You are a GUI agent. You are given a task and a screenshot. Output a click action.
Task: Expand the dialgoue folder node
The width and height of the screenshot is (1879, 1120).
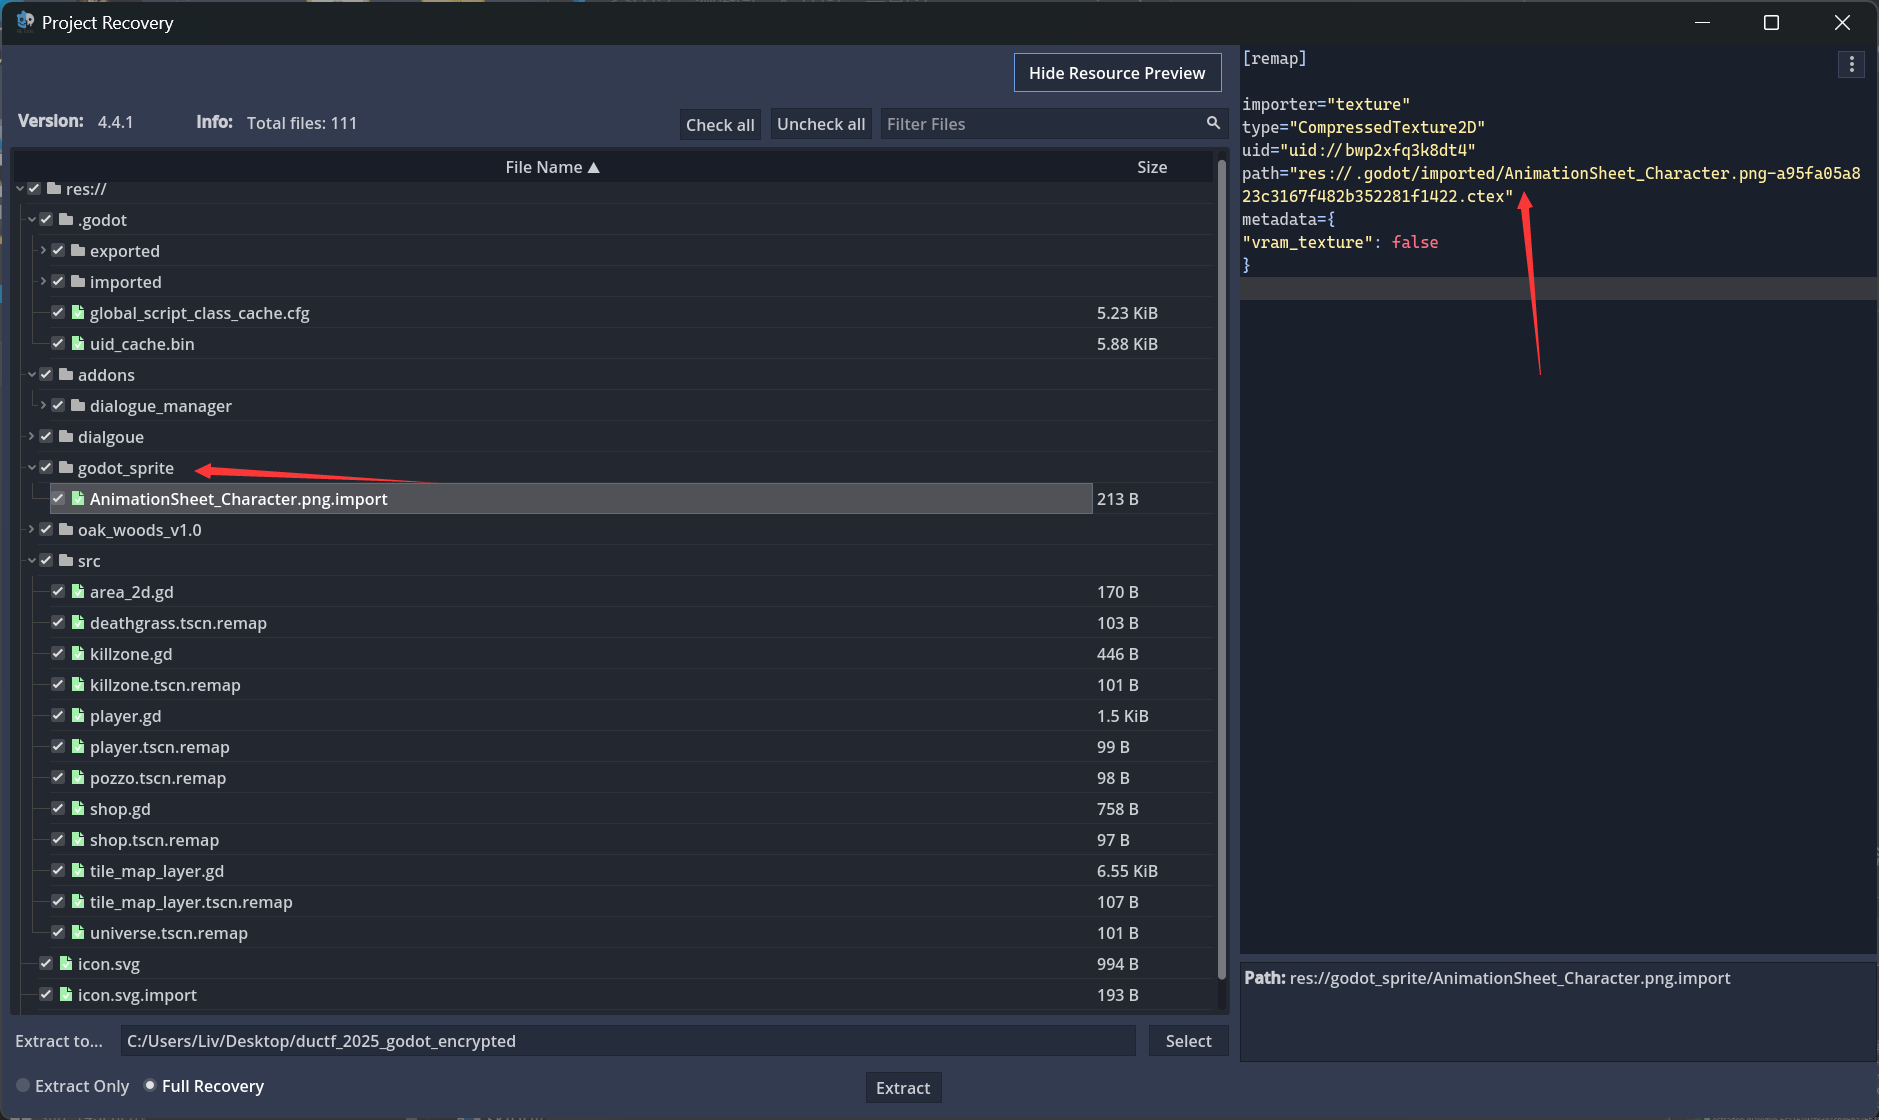(32, 436)
